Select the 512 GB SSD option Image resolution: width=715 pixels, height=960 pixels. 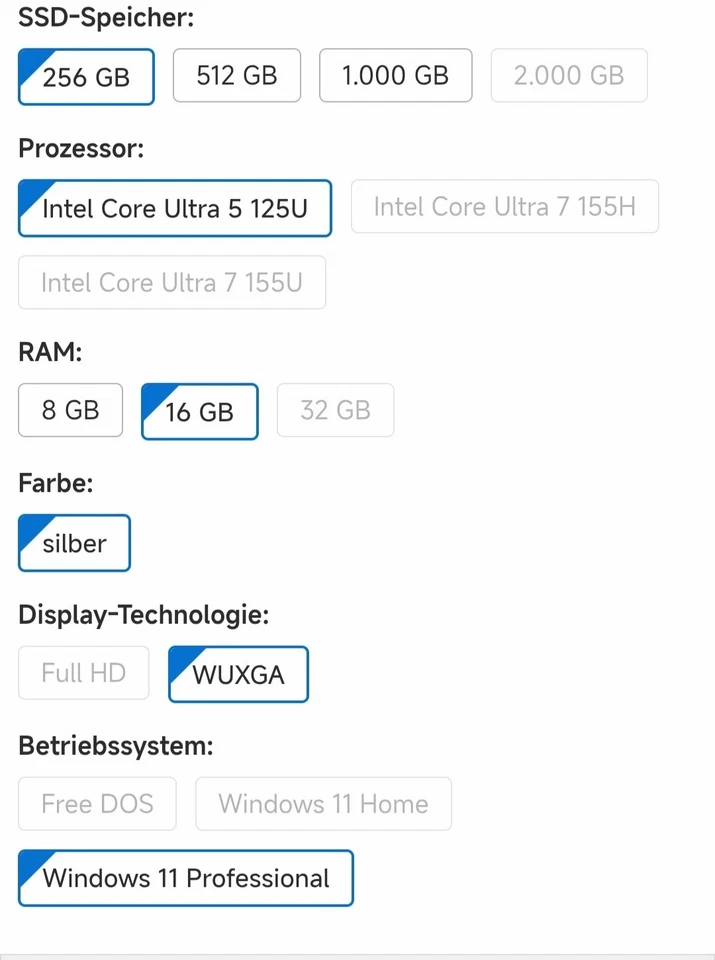[x=236, y=75]
